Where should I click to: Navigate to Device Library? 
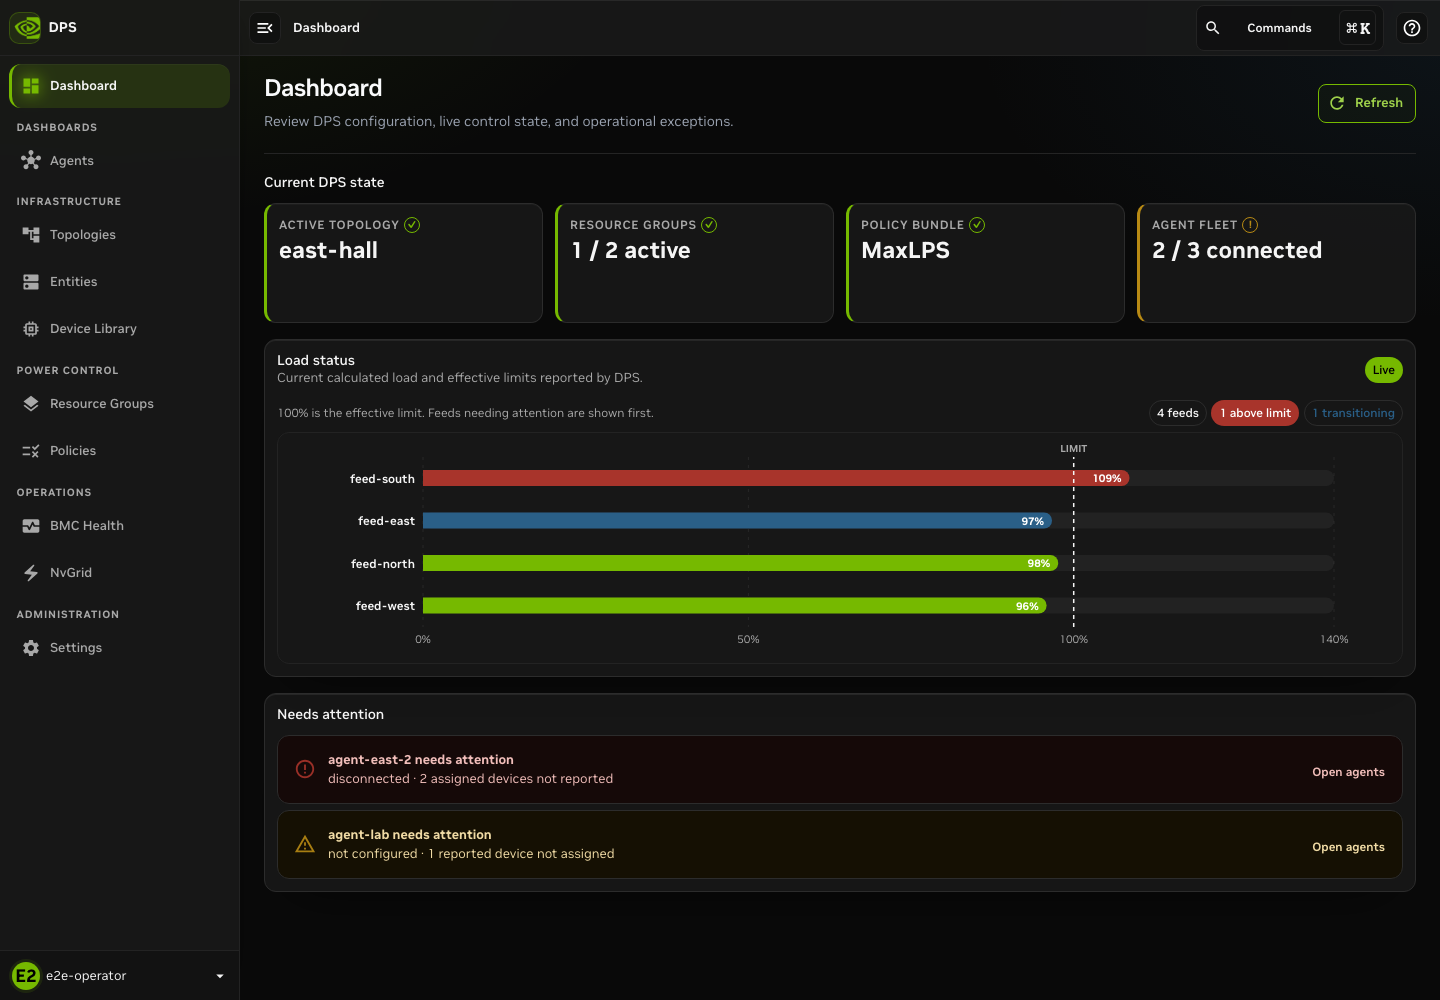click(x=120, y=329)
